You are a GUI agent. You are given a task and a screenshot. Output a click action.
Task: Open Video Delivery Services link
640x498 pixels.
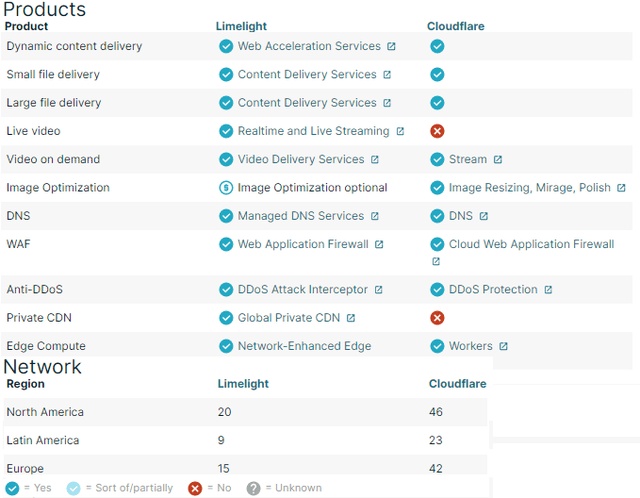pyautogui.click(x=301, y=159)
